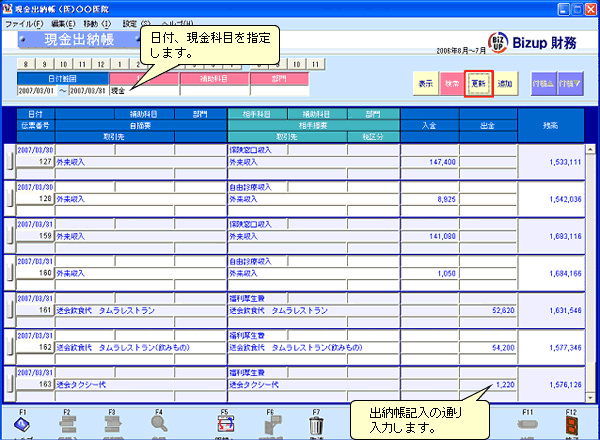Image resolution: width=600 pixels, height=440 pixels.
Task: Click the 出金 column header
Action: pos(488,125)
